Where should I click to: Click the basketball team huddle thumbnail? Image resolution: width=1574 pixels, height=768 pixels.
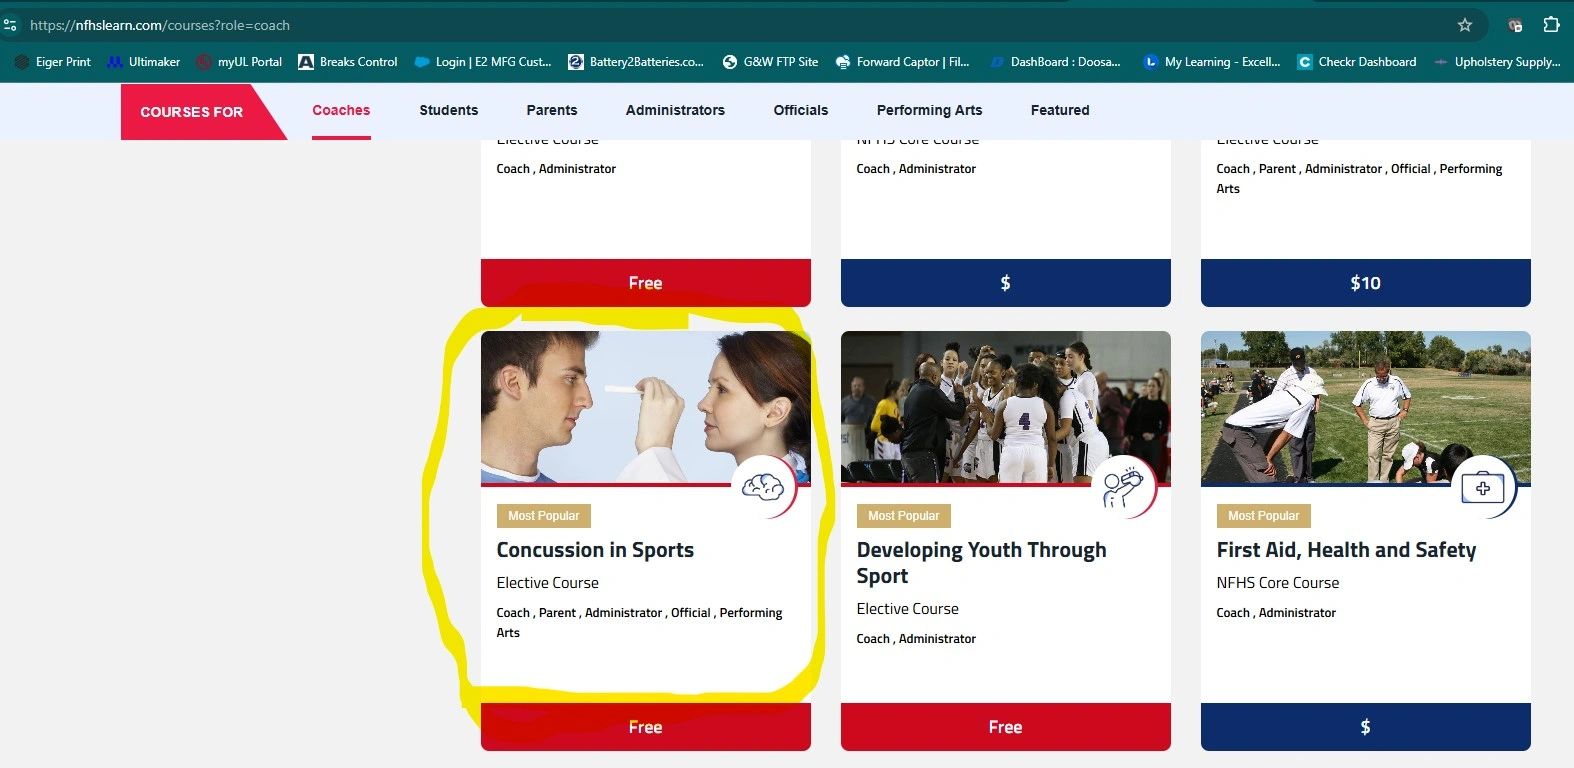point(1006,408)
